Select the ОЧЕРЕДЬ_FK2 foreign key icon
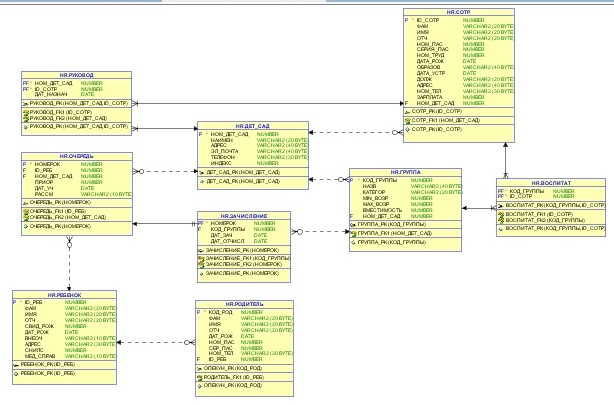The height and width of the screenshot is (405, 614). tap(26, 217)
